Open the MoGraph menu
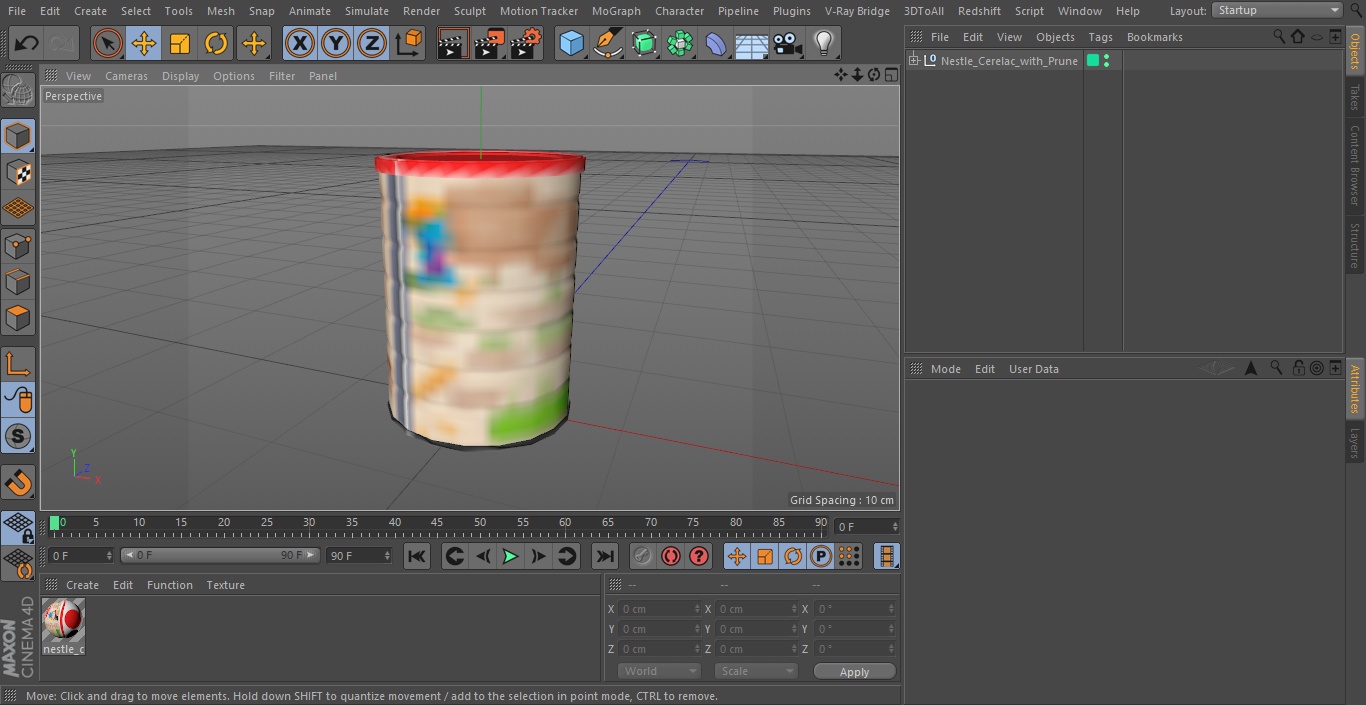The image size is (1366, 705). coord(616,11)
